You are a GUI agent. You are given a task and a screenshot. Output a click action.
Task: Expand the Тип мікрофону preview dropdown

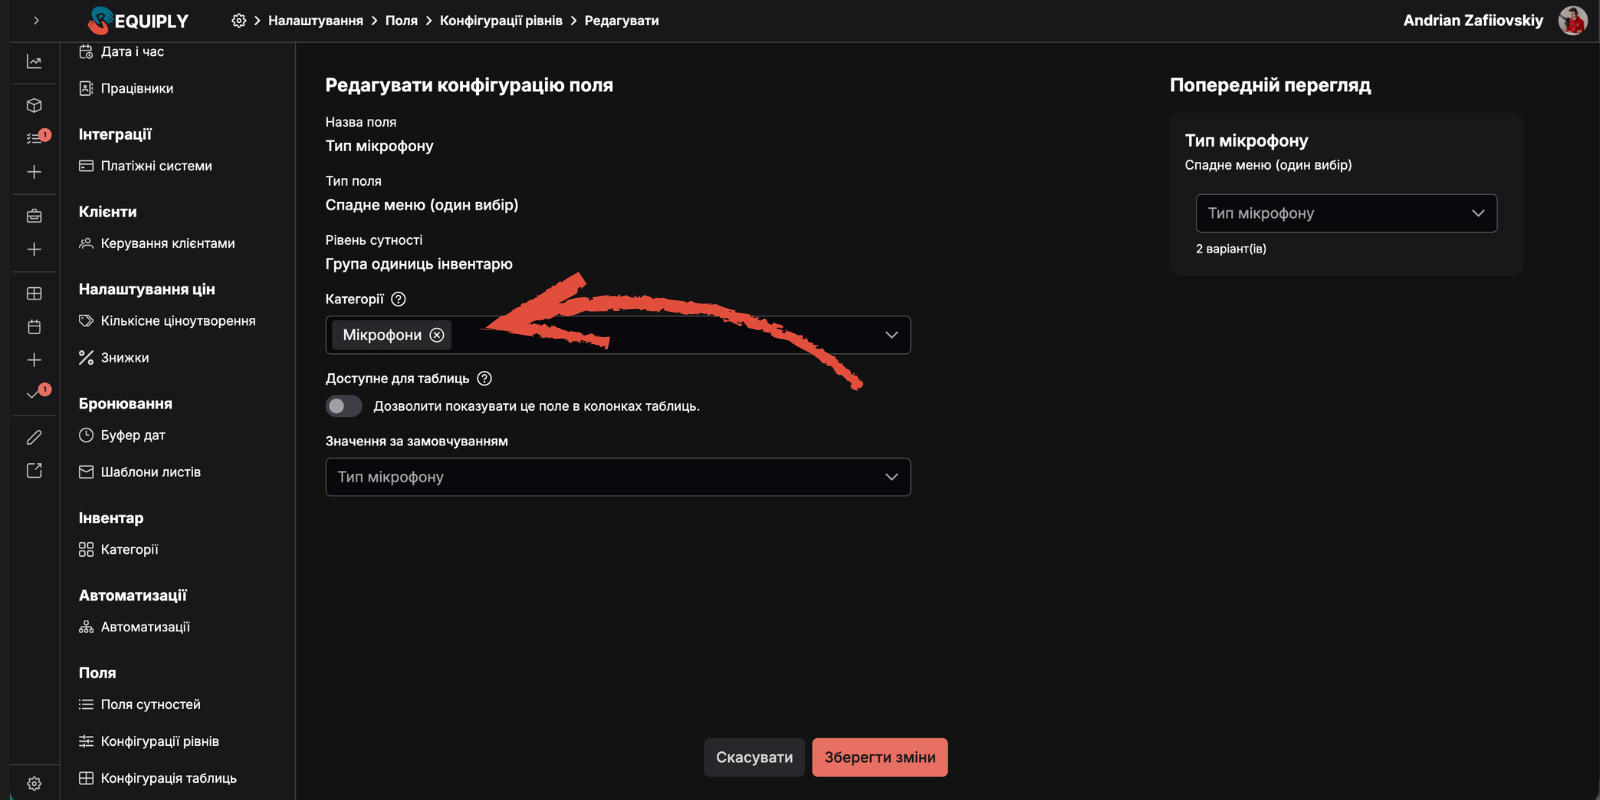[x=1478, y=213]
